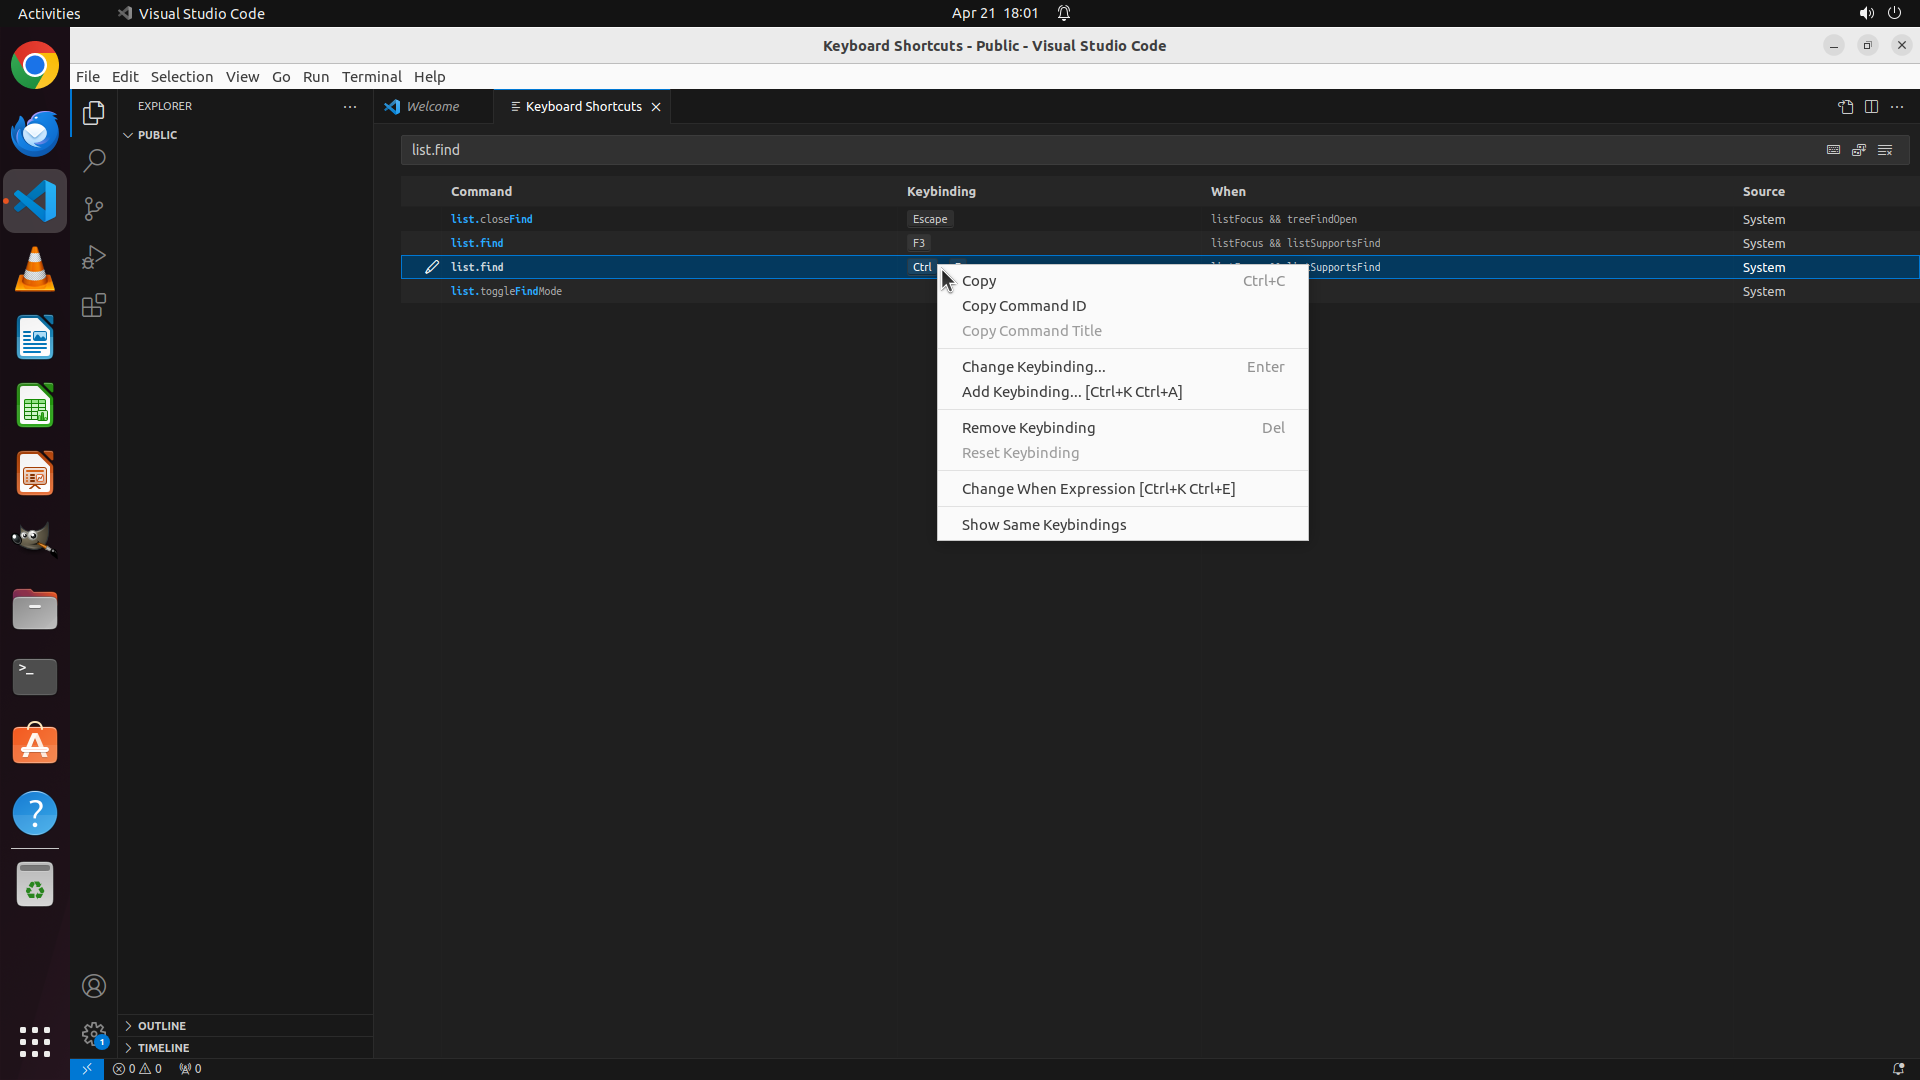Focus the list.find search field
This screenshot has height=1080, width=1920.
point(1100,150)
